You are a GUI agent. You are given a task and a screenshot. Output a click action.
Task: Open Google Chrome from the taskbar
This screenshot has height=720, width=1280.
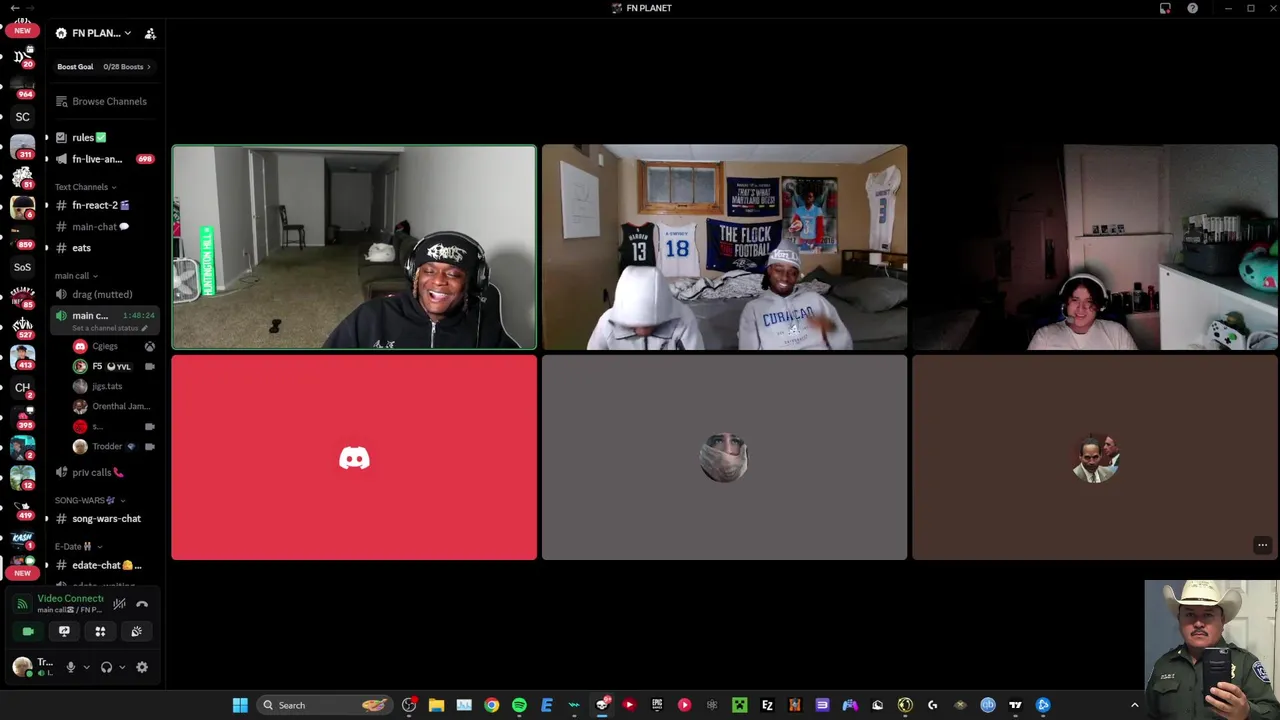pos(491,705)
